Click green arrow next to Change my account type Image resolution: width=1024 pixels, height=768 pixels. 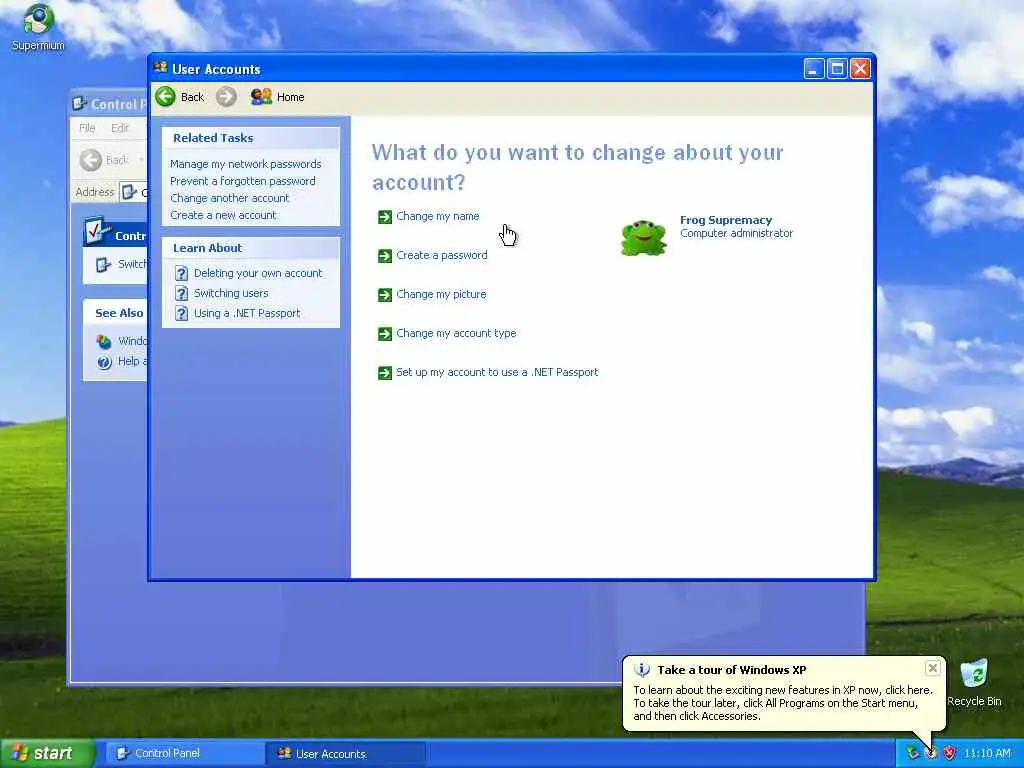tap(385, 334)
